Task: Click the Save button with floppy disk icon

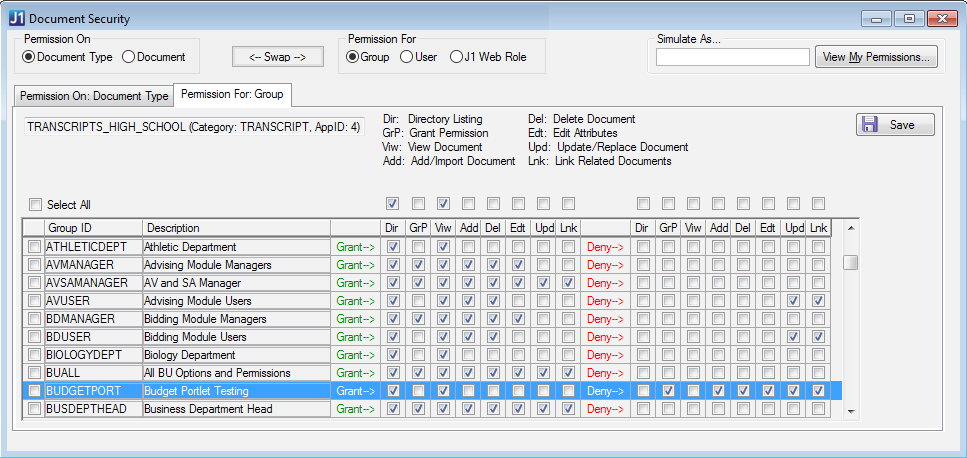Action: tap(895, 125)
